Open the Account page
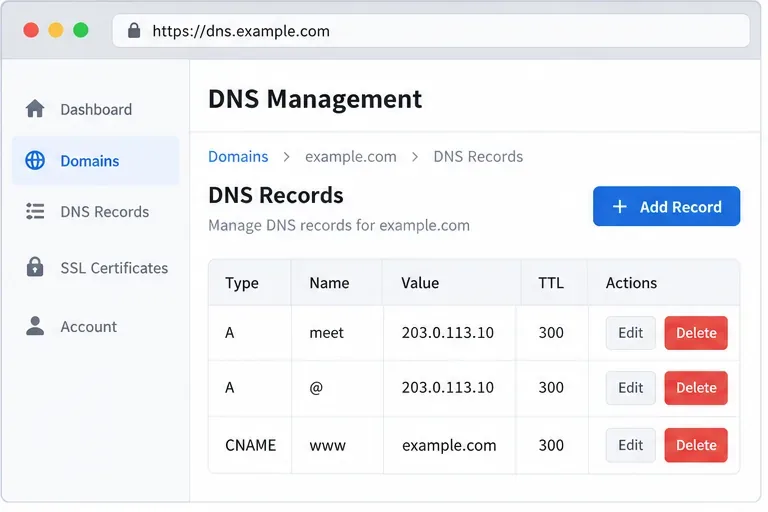 [x=96, y=326]
